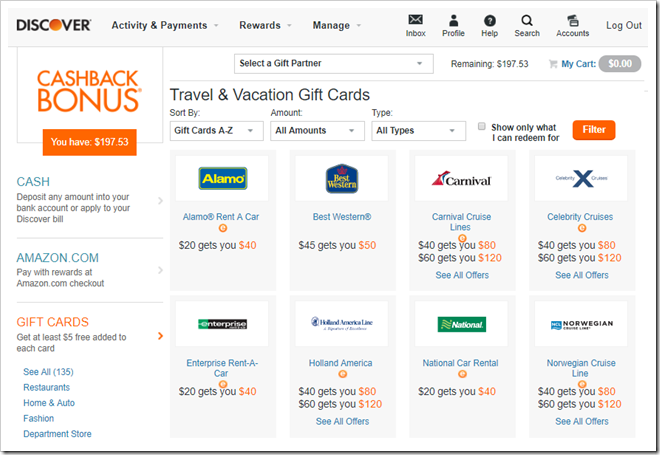Viewport: 660px width, 455px height.
Task: Click the orange Filter button
Action: pos(593,130)
